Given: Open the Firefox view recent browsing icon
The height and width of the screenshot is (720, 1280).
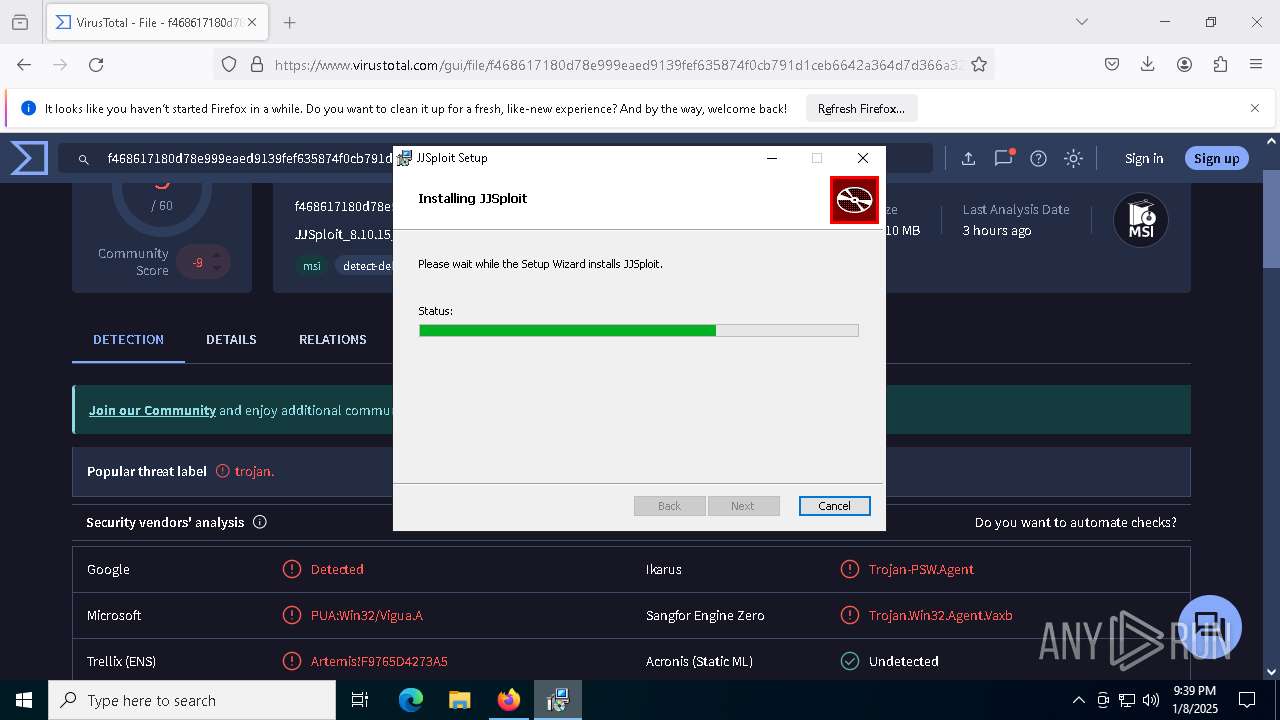Looking at the screenshot, I should (x=20, y=22).
